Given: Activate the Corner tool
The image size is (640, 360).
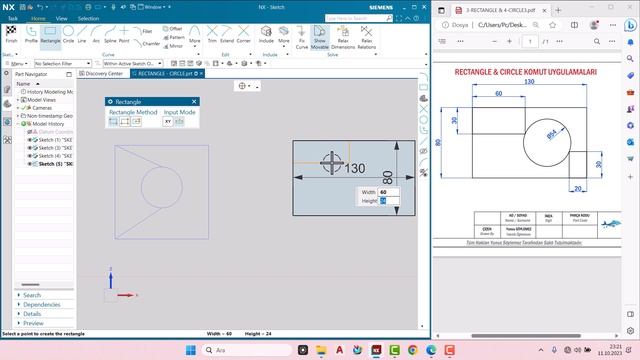Looking at the screenshot, I should [x=243, y=34].
